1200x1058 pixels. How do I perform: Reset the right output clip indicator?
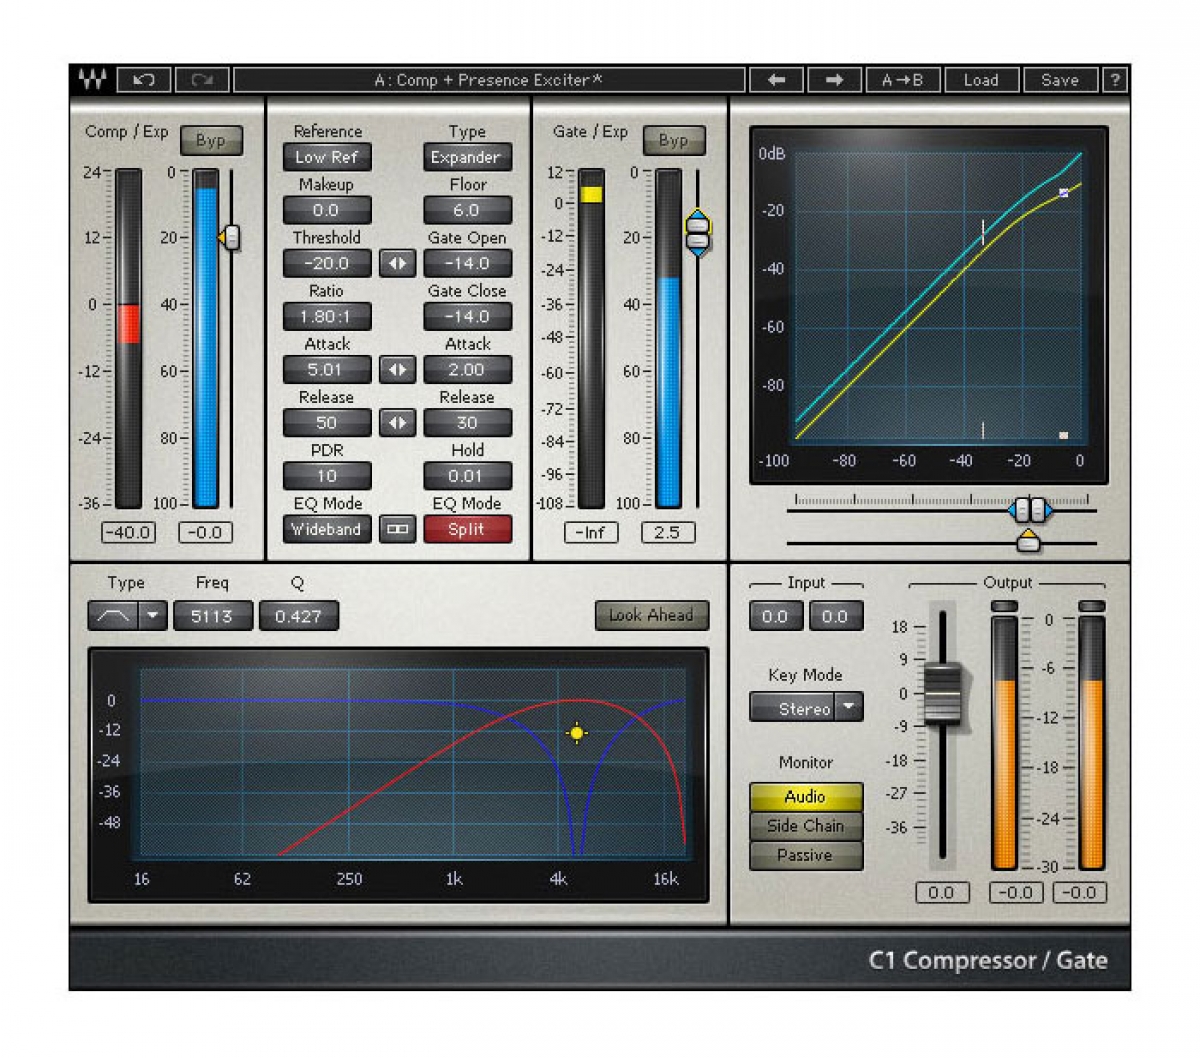[1092, 606]
